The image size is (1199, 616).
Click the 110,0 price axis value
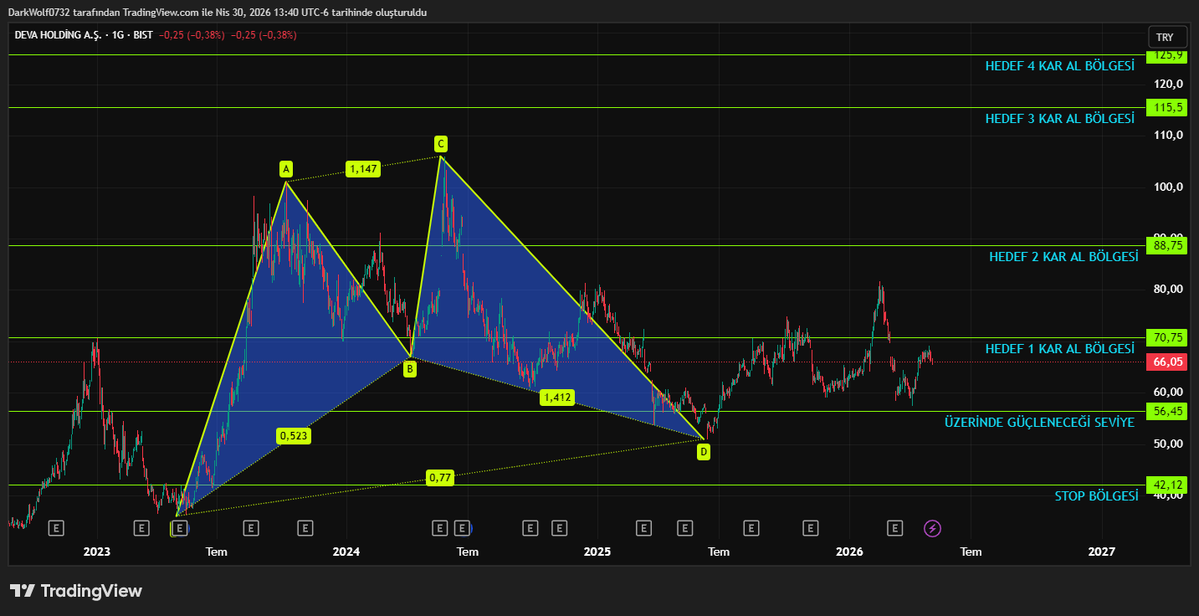(1168, 135)
